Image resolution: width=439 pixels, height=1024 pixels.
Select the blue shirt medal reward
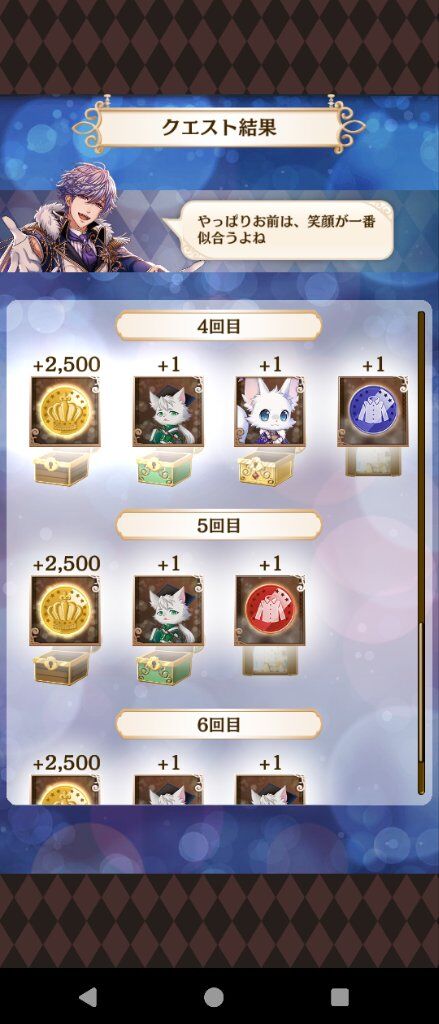[x=373, y=411]
